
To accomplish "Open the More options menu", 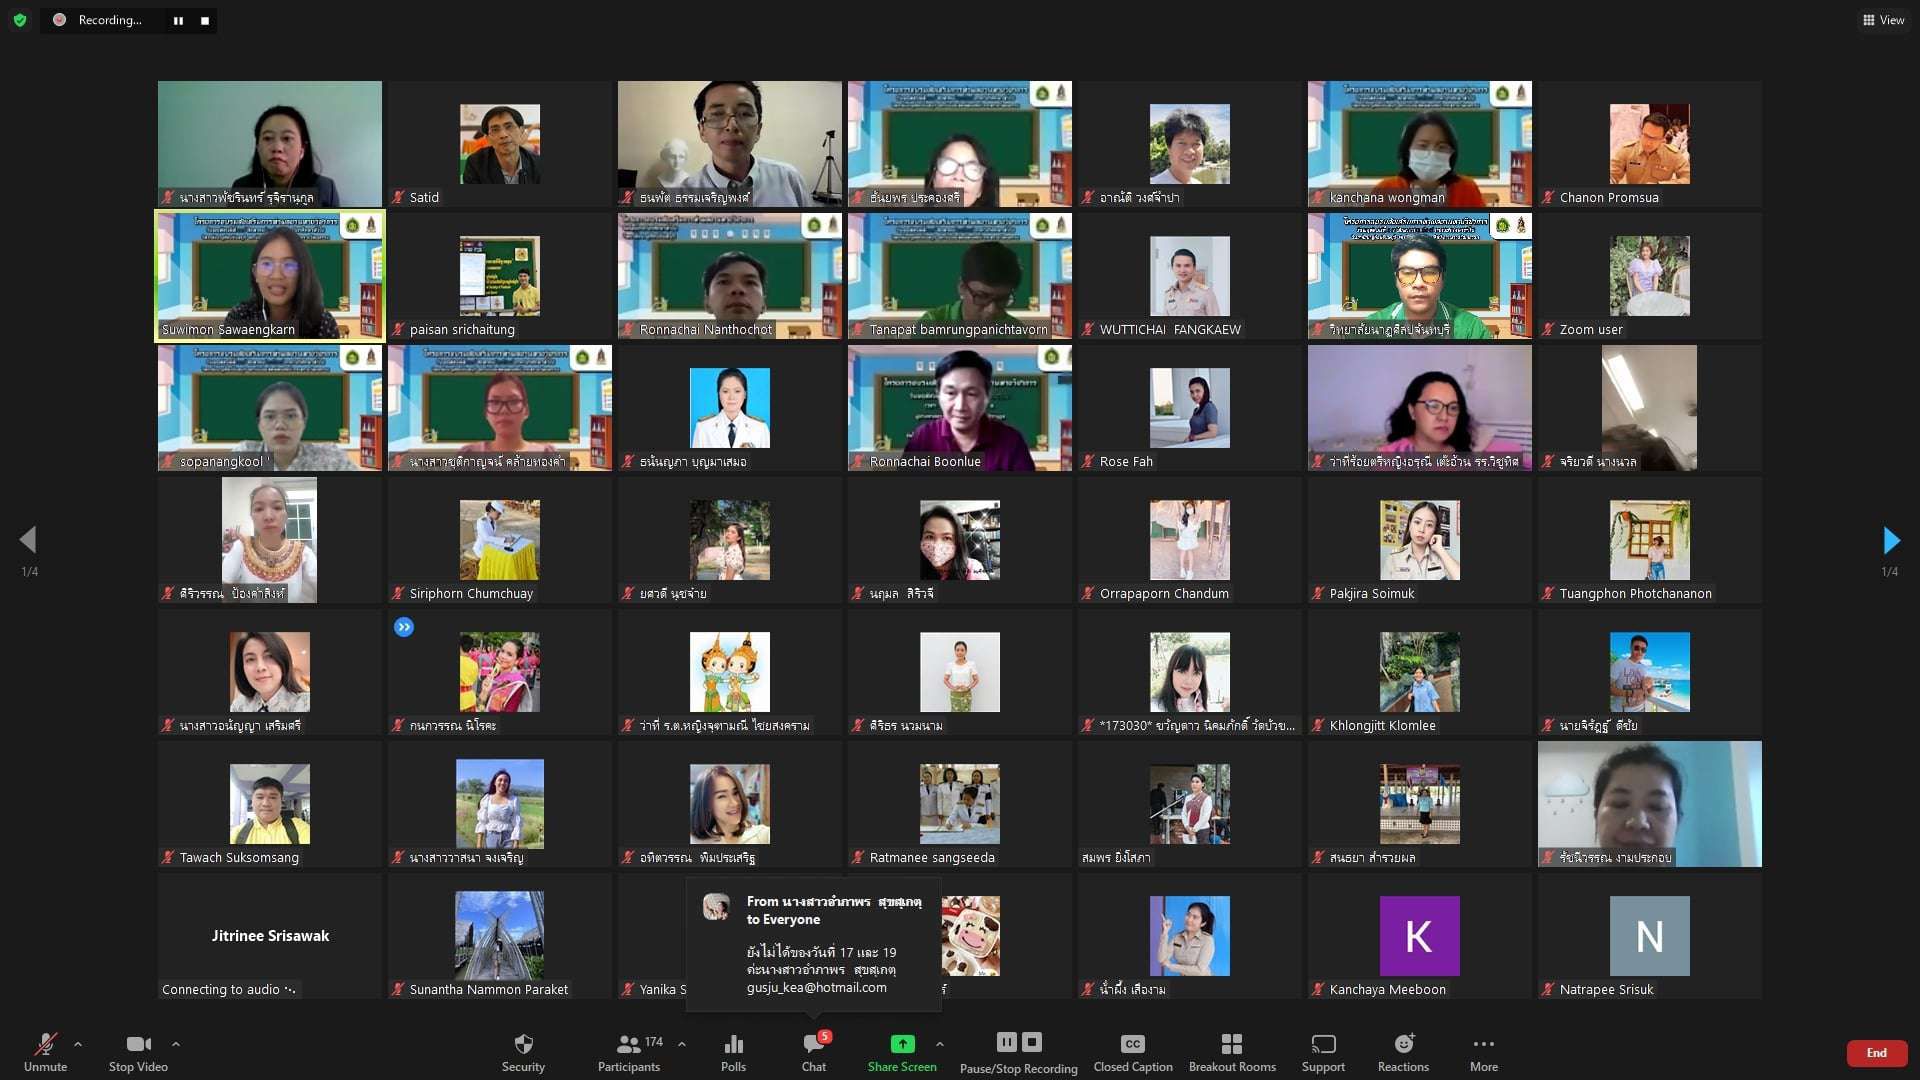I will pyautogui.click(x=1483, y=1052).
